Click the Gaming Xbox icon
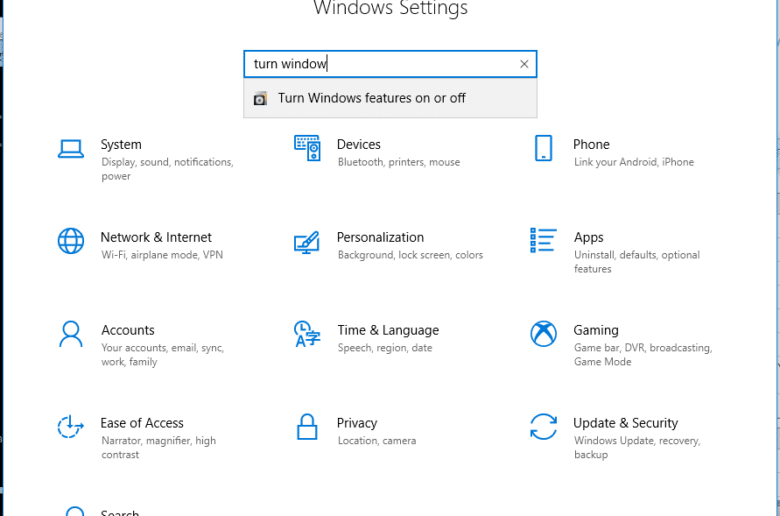The width and height of the screenshot is (780, 516). tap(543, 333)
